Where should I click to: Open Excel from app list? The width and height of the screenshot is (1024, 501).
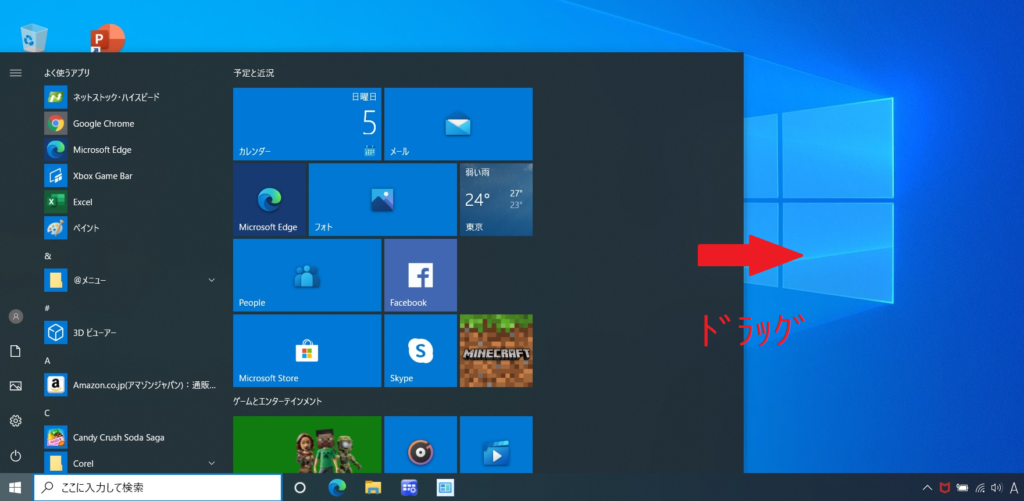tap(131, 202)
